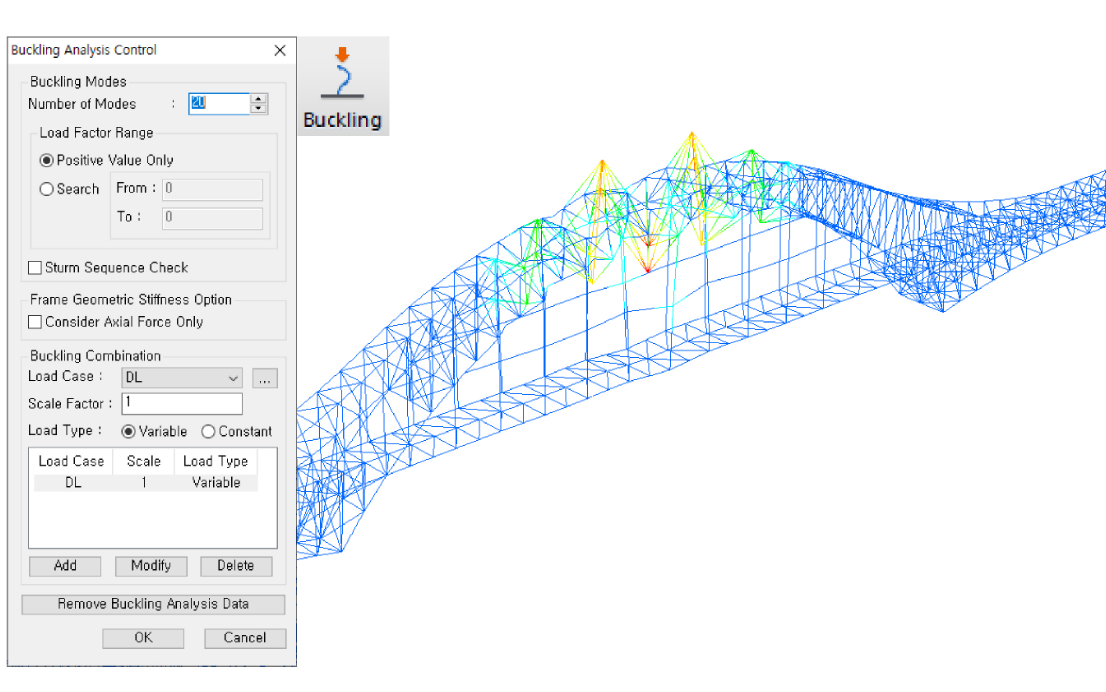Increase Number of Modes with up arrow
Viewport: 1106px width, 692px height.
(259, 98)
